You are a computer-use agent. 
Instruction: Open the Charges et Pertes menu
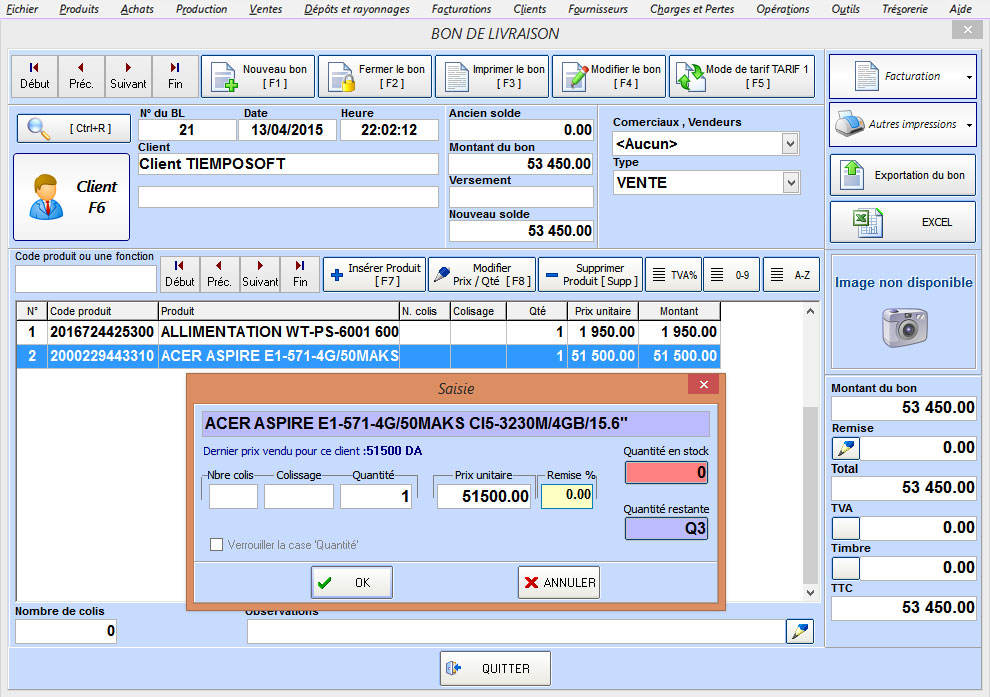click(x=692, y=9)
